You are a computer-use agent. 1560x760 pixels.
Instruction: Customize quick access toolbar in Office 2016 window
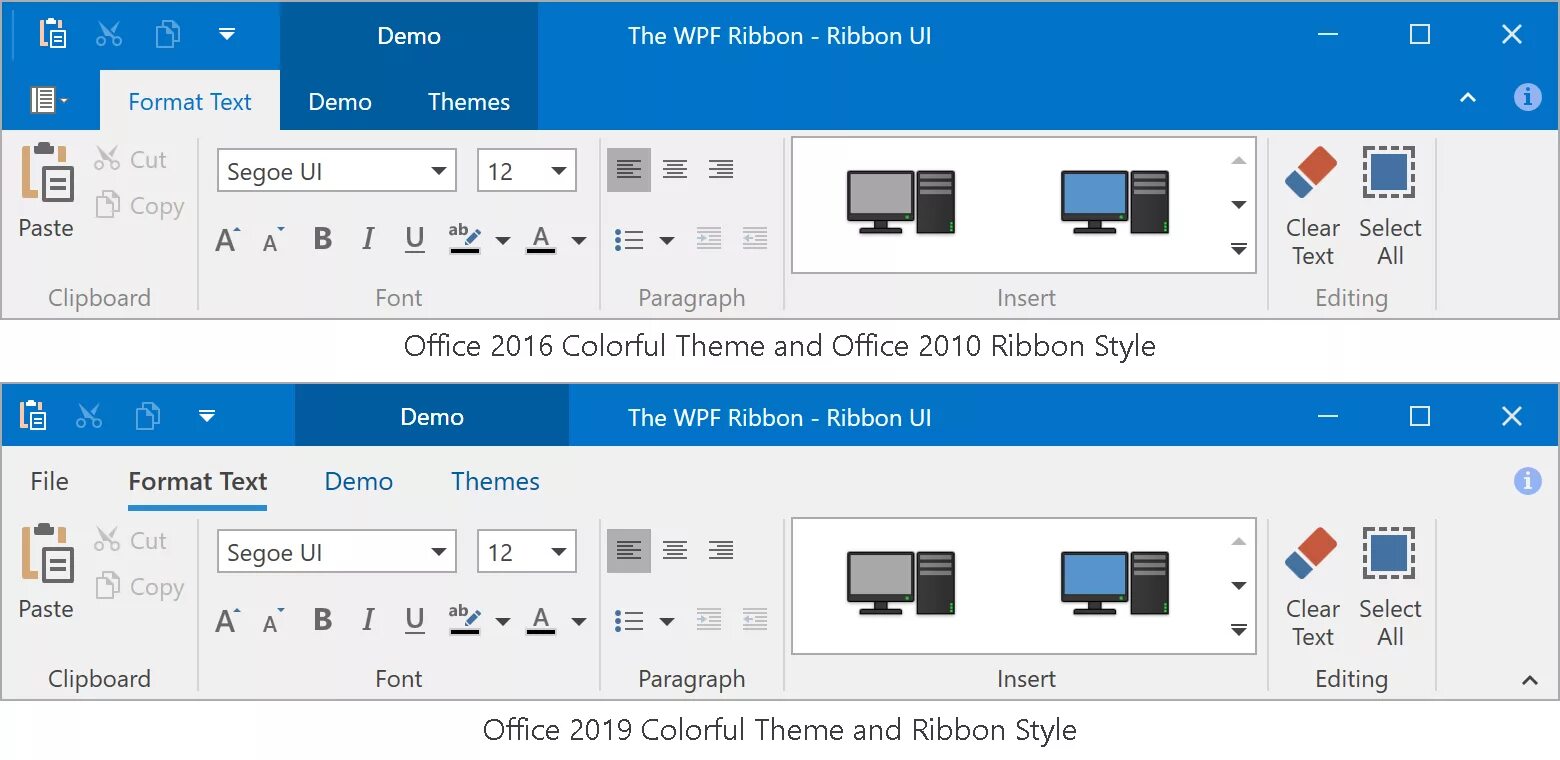coord(227,35)
